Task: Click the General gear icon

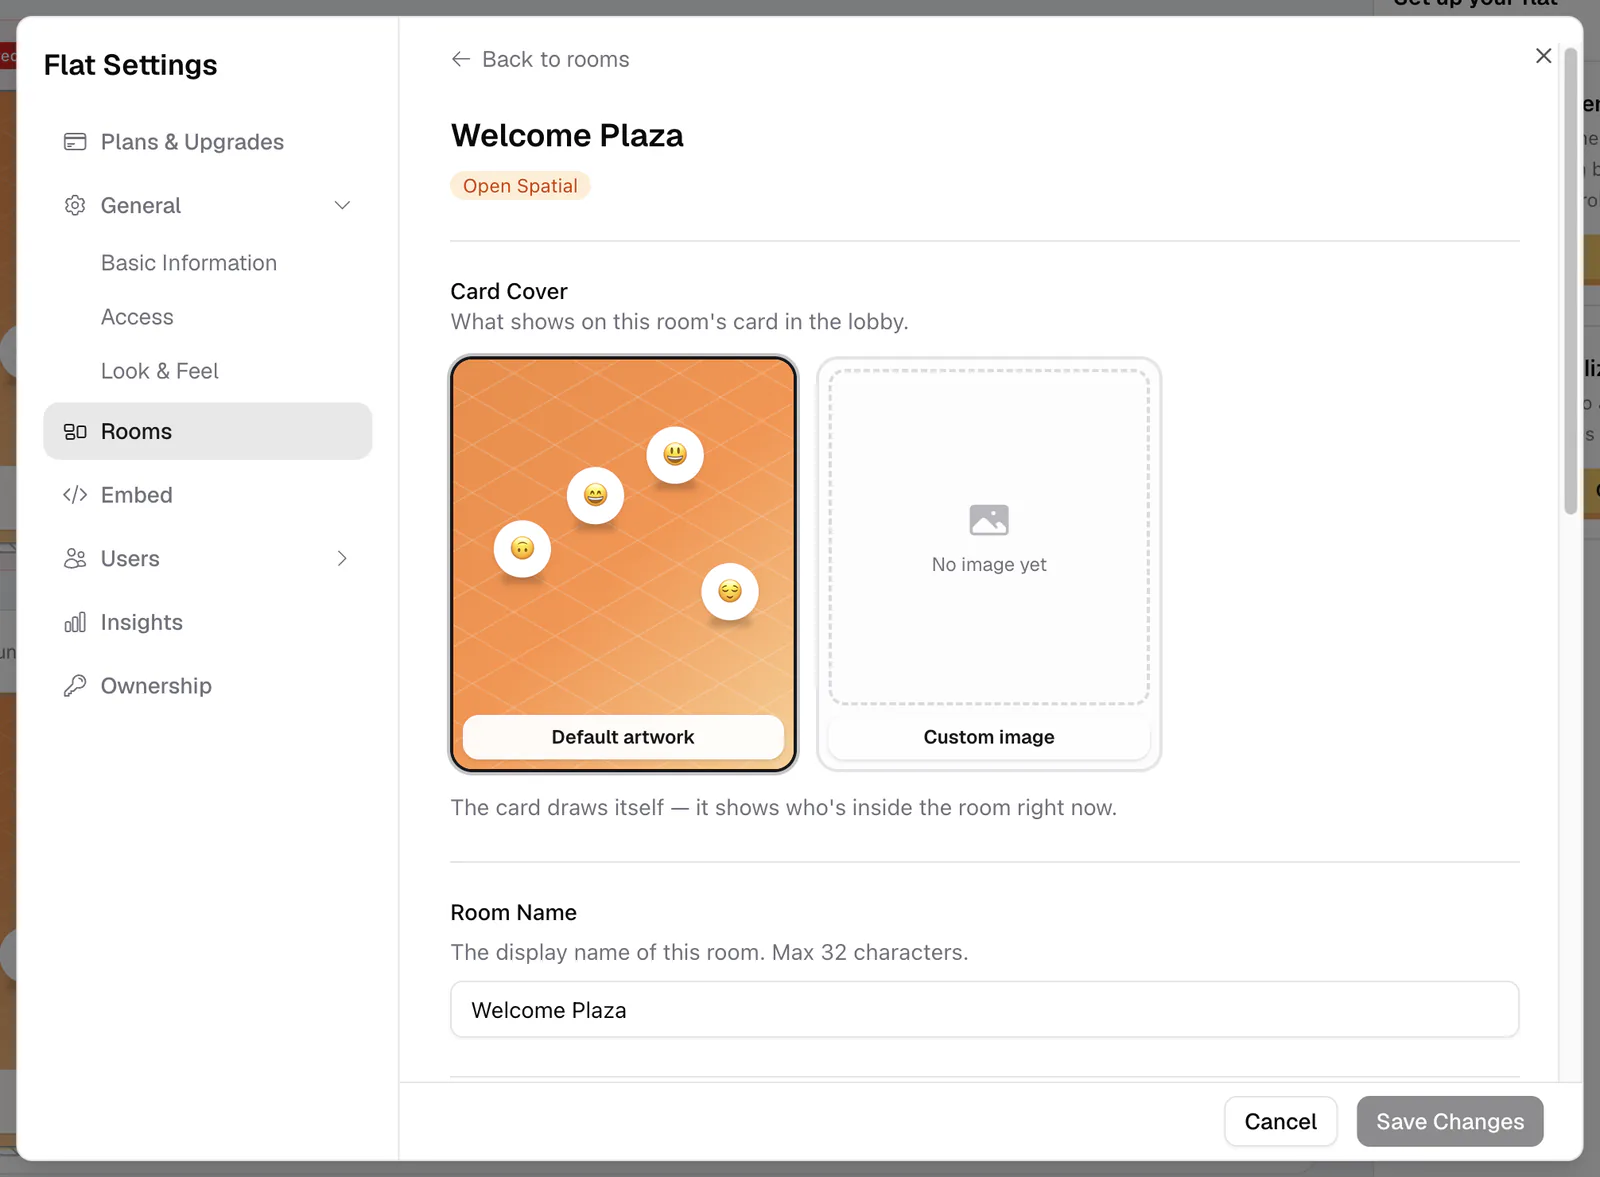Action: (x=75, y=205)
